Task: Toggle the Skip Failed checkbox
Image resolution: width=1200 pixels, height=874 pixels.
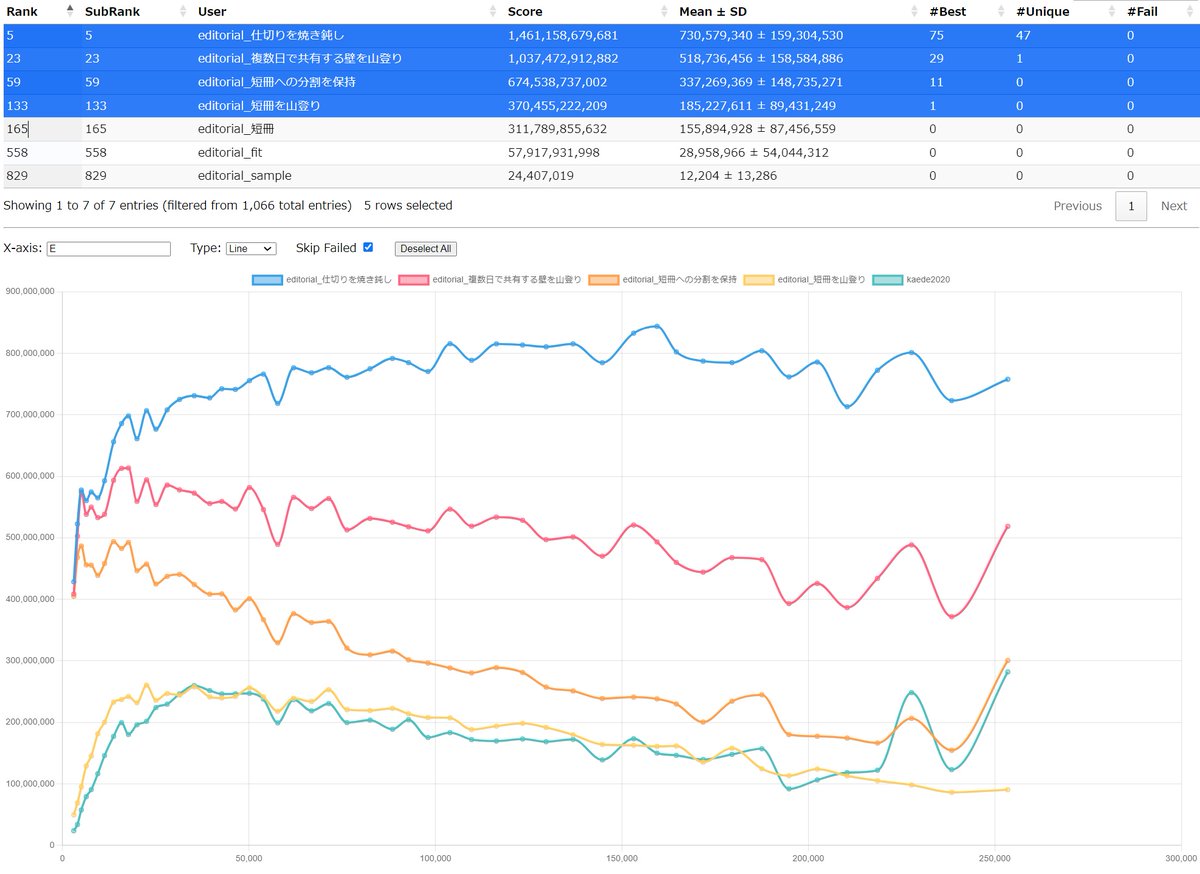Action: (x=368, y=247)
